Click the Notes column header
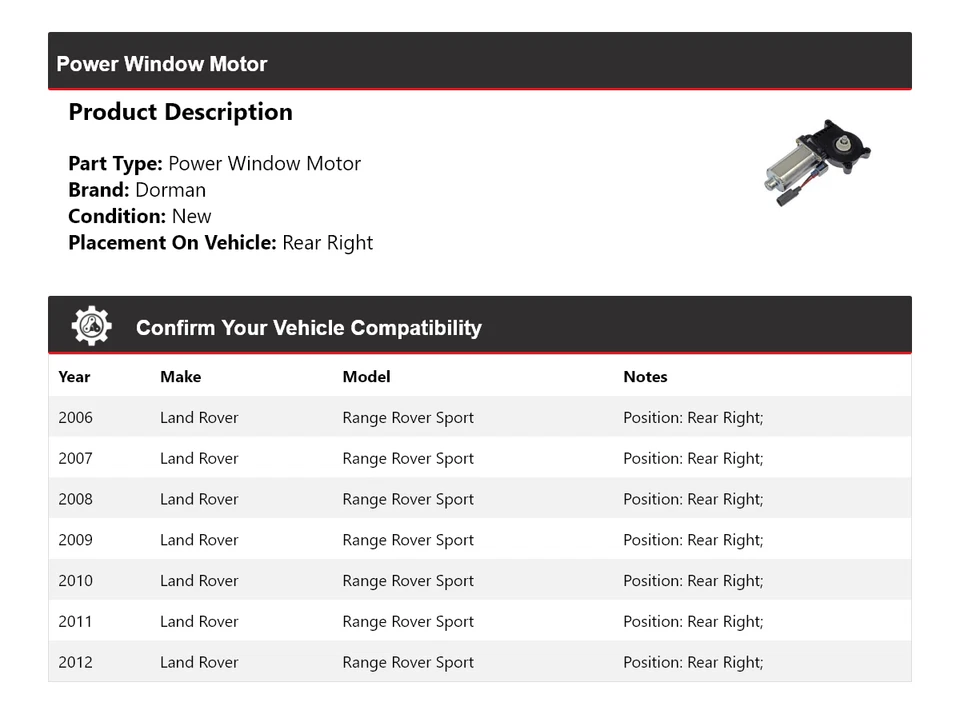Screen dimensions: 960x714 click(645, 377)
